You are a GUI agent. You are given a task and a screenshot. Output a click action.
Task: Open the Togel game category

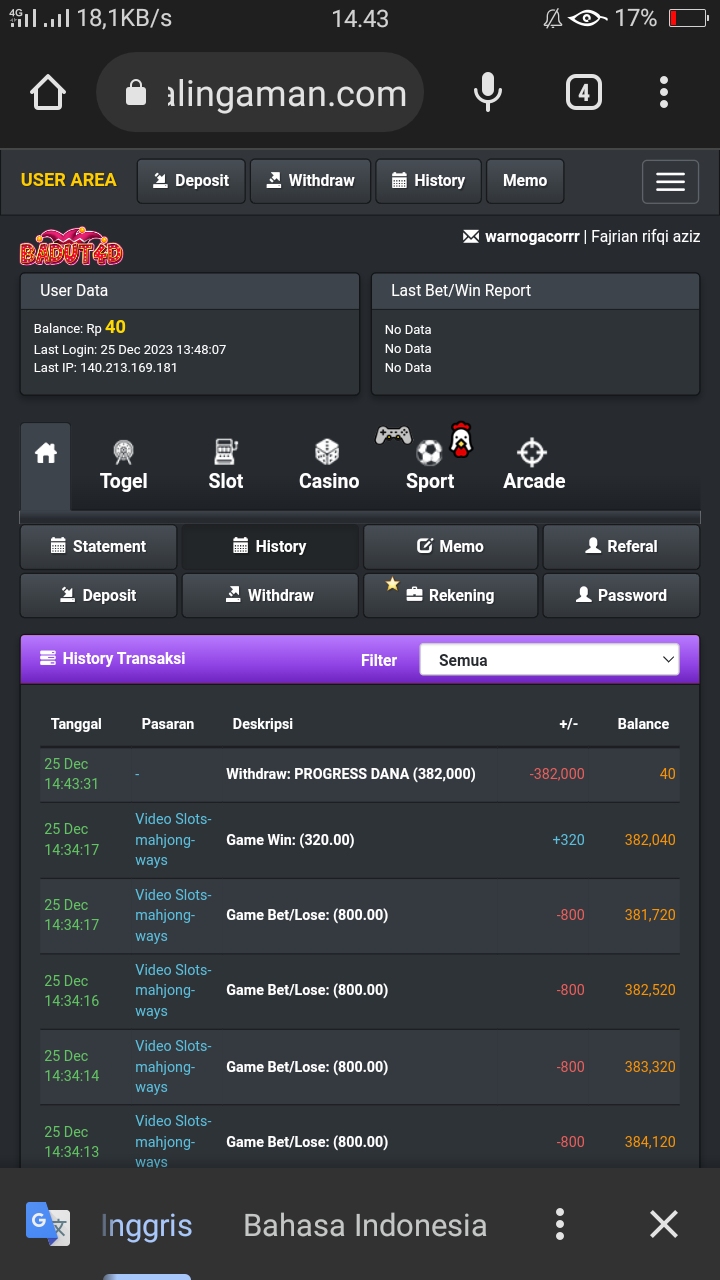123,466
